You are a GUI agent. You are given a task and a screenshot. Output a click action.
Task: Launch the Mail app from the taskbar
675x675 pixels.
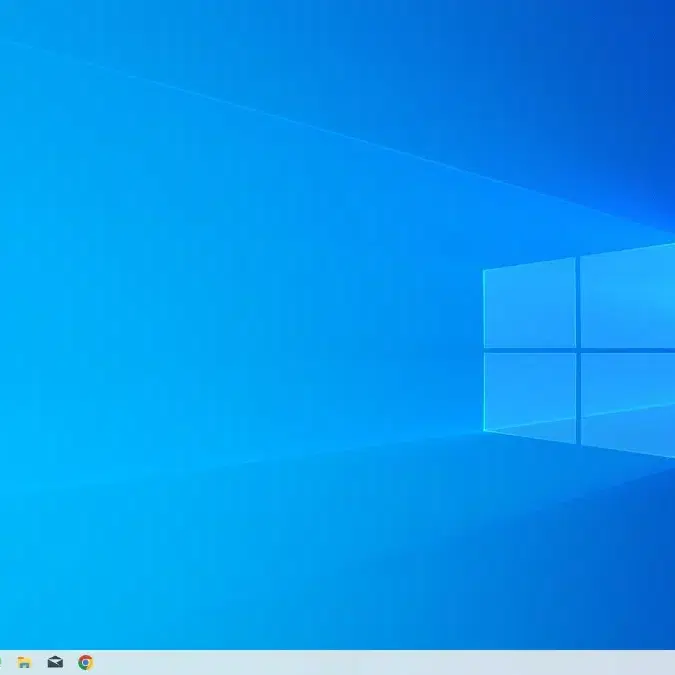pos(55,662)
